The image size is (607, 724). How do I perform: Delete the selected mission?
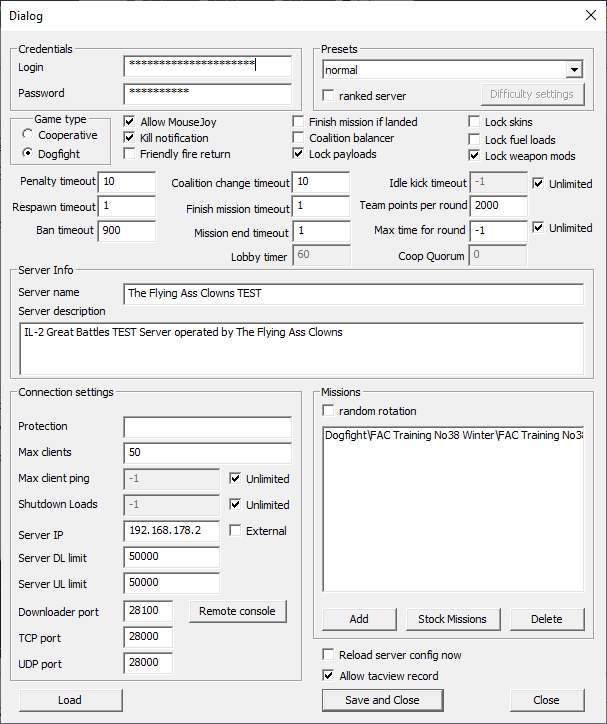point(546,619)
